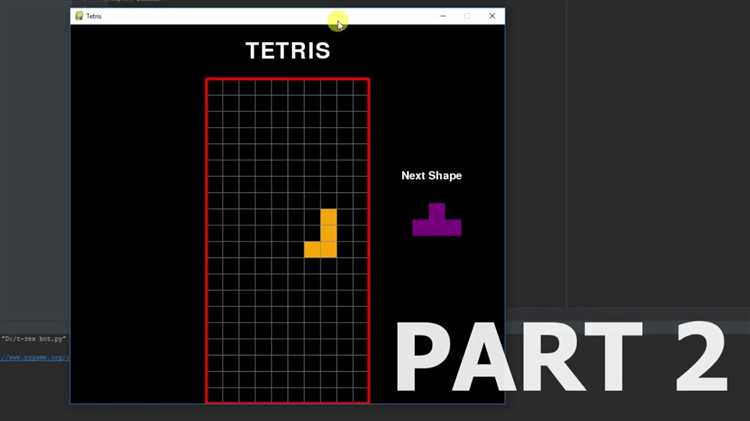
Task: Minimize the Tetris window
Action: point(443,16)
